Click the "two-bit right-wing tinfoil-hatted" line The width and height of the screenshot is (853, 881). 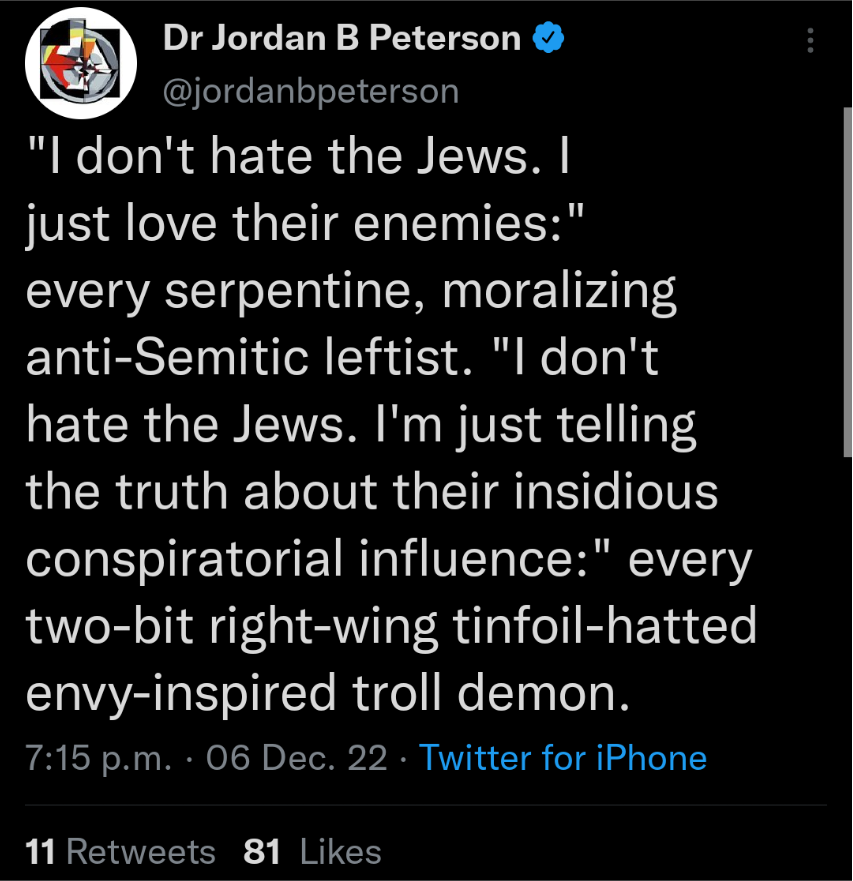tap(391, 625)
